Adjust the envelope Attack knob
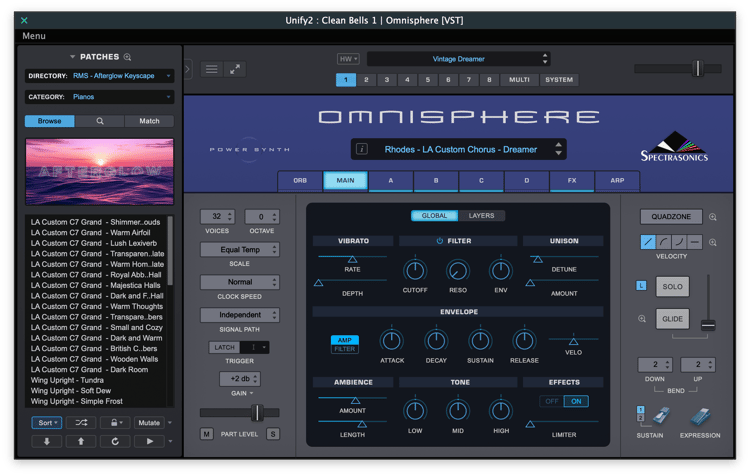The image size is (750, 476). coord(392,341)
